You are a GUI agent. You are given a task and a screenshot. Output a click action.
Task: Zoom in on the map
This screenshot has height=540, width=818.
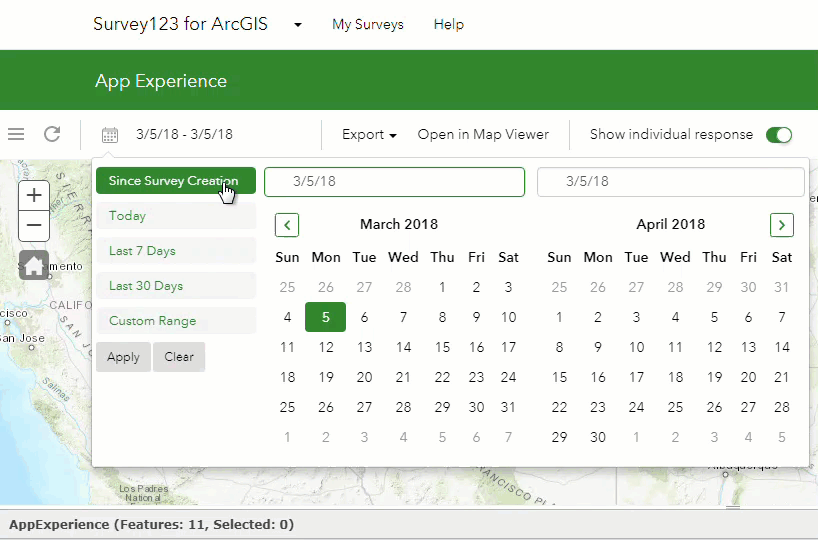coord(34,195)
